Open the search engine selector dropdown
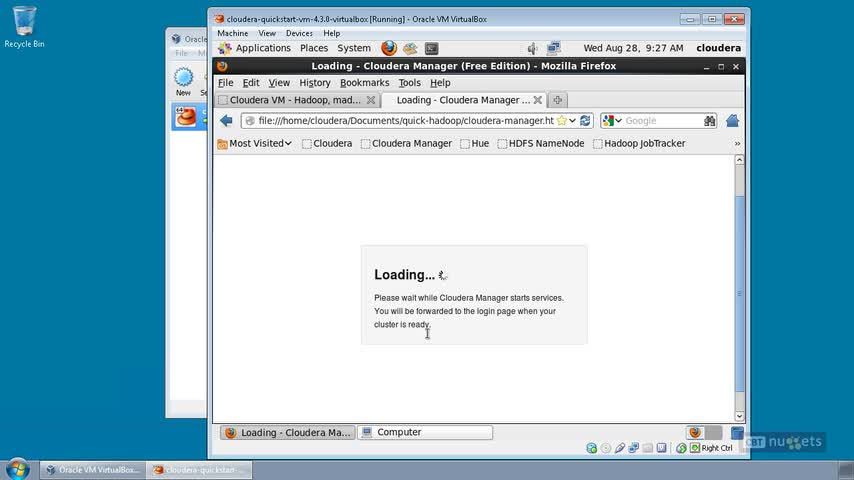The height and width of the screenshot is (480, 854). [613, 121]
